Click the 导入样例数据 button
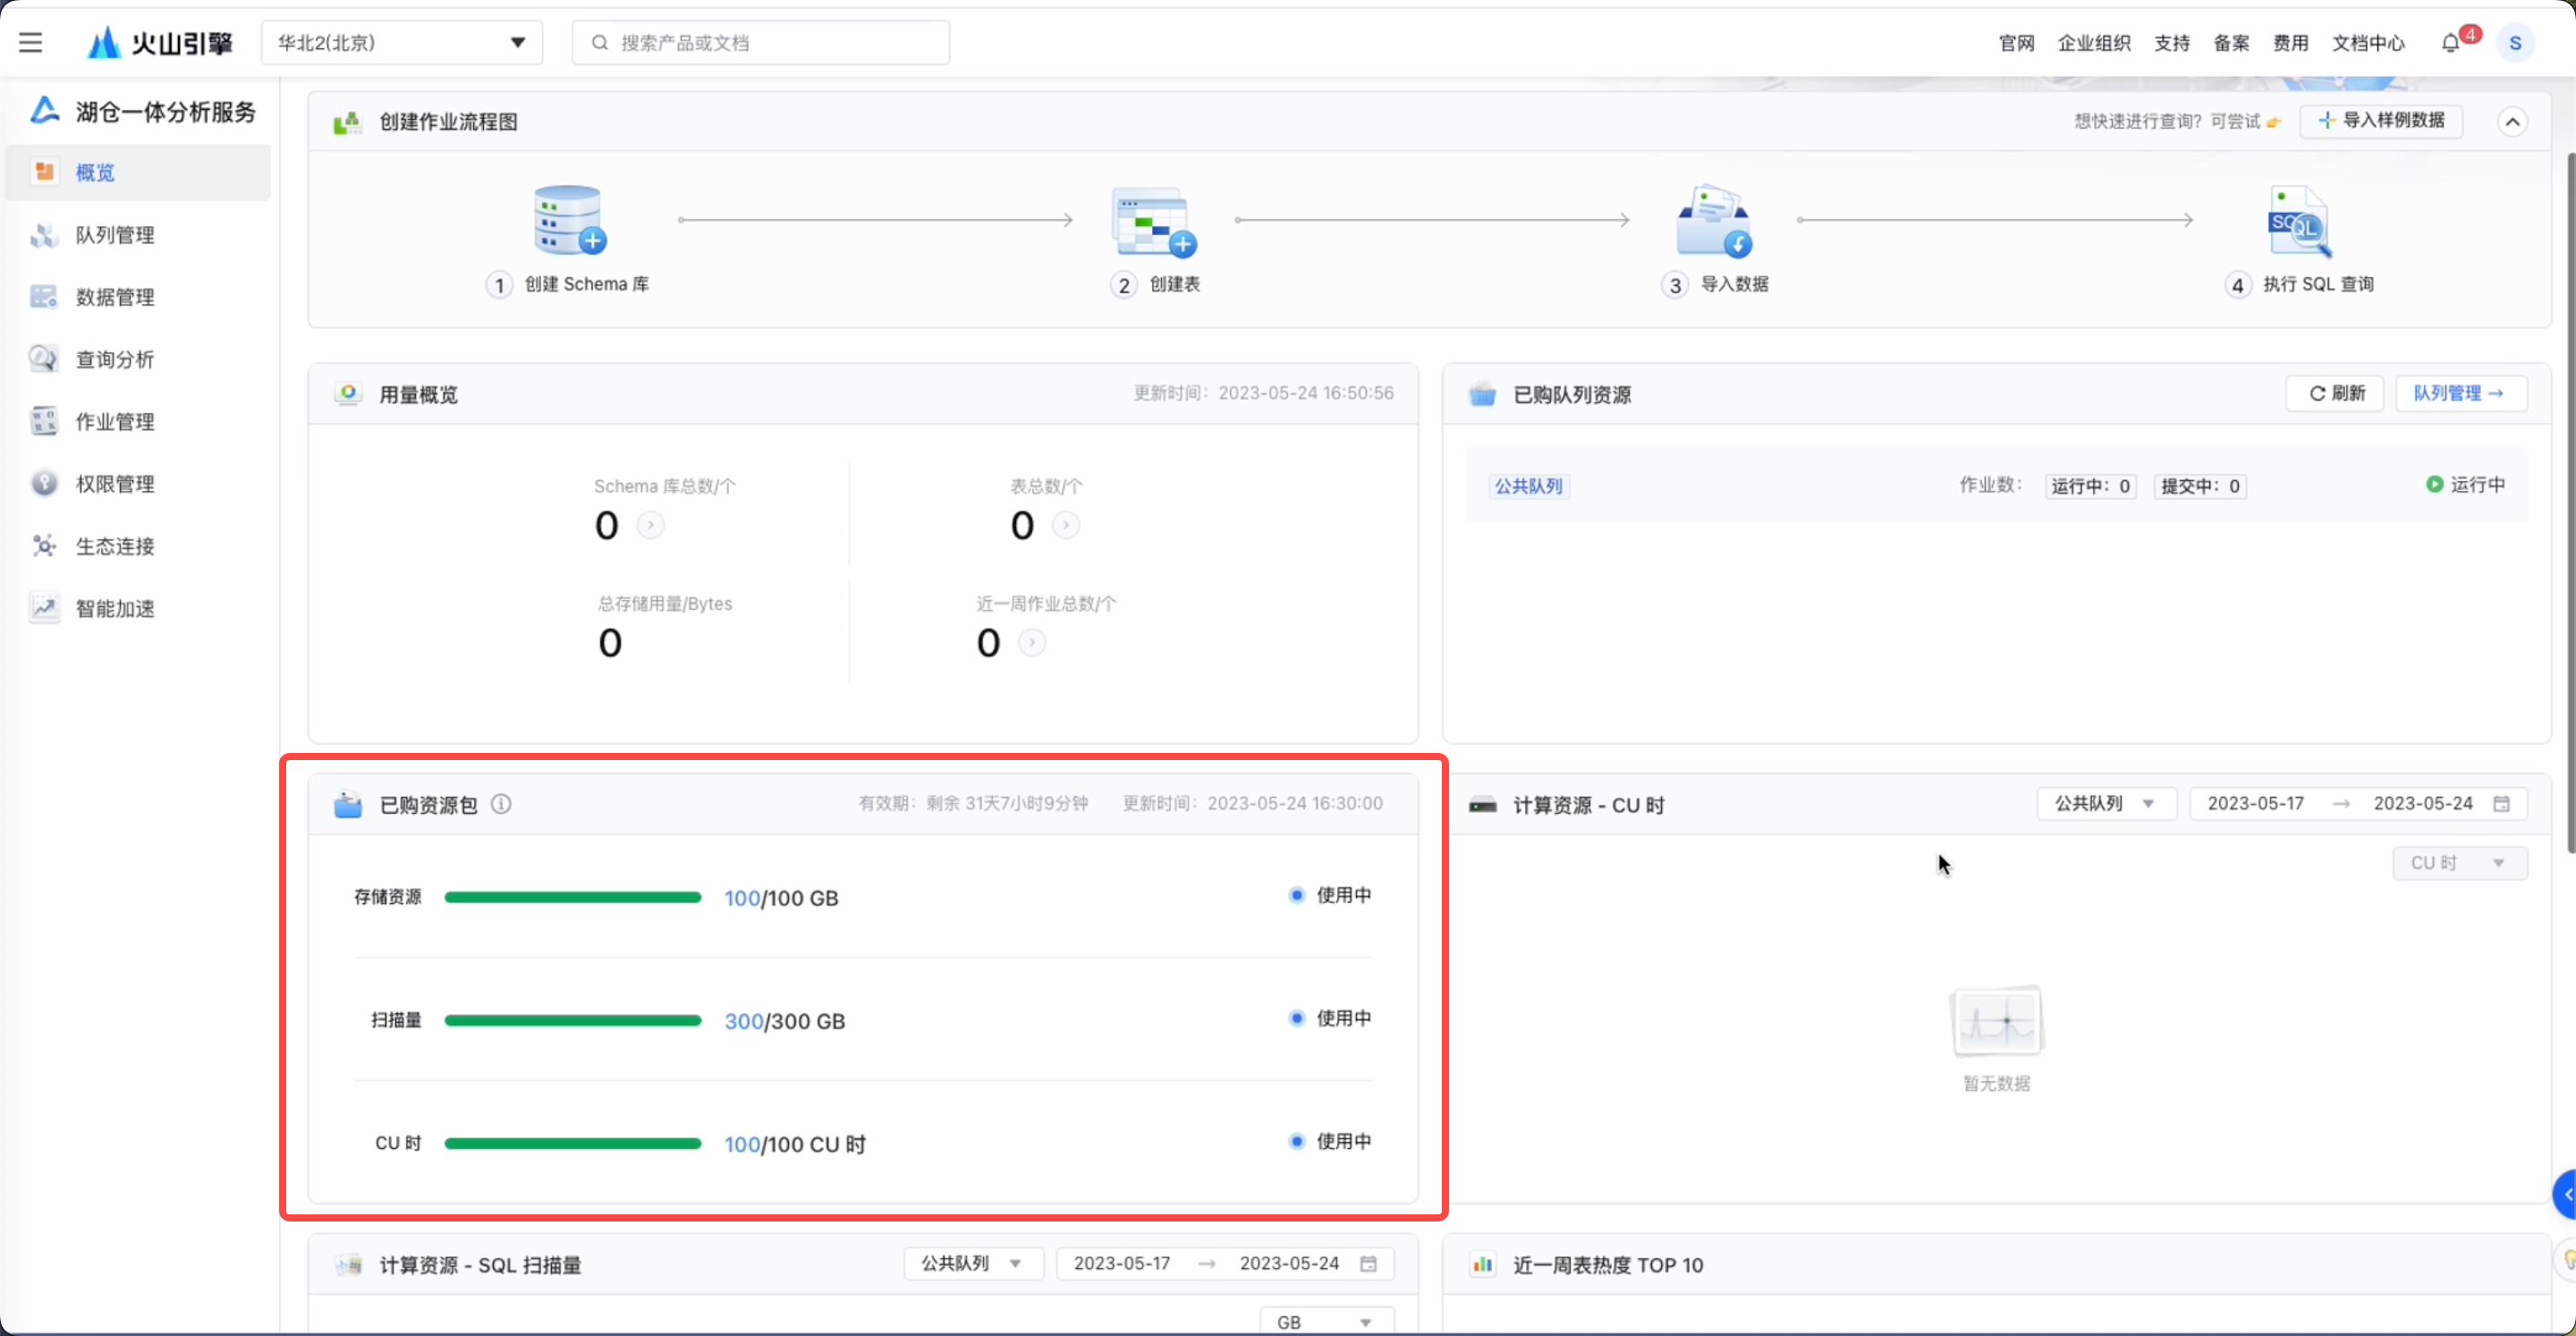Image resolution: width=2576 pixels, height=1336 pixels. pyautogui.click(x=2381, y=121)
